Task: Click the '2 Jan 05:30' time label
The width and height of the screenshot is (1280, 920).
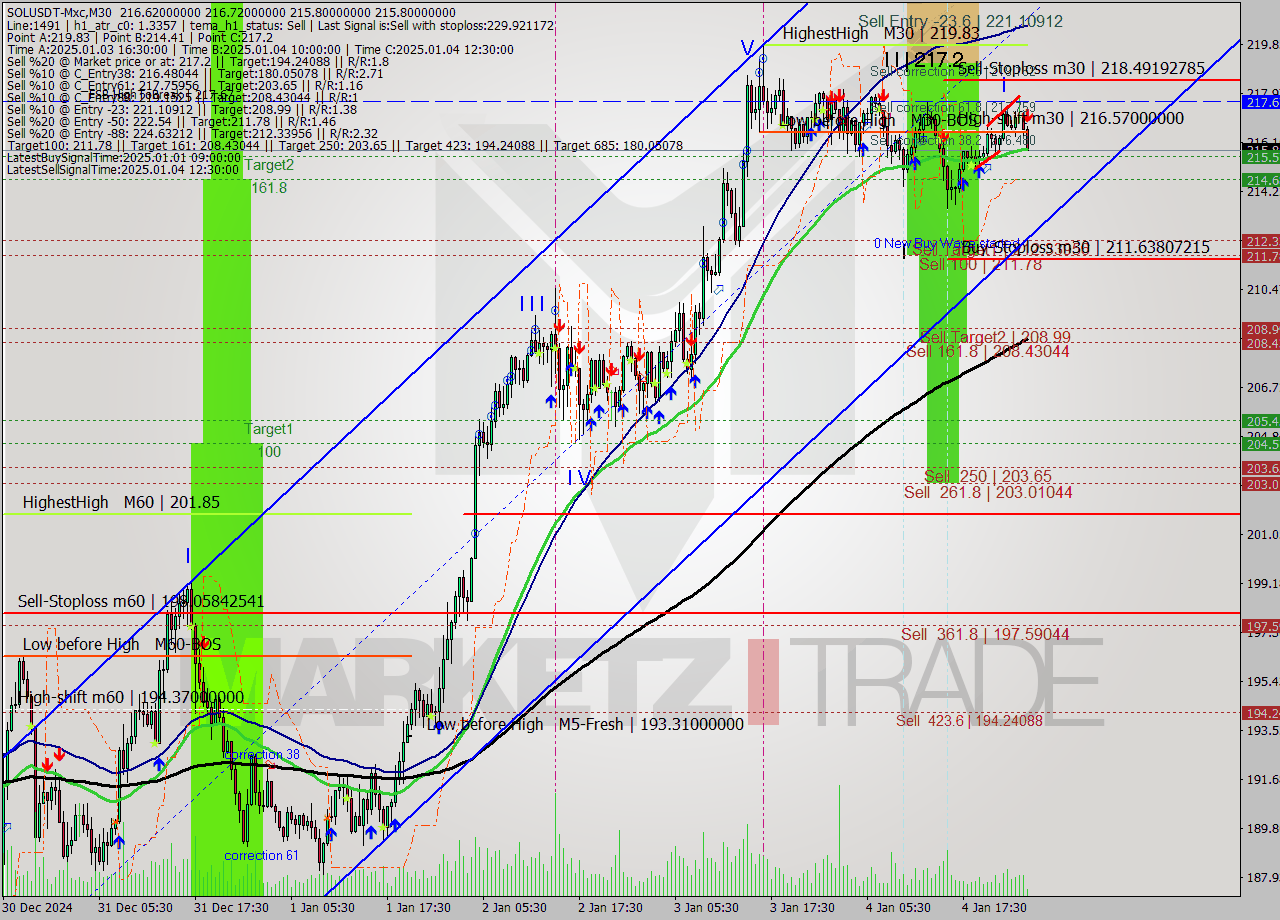Action: pyautogui.click(x=514, y=908)
